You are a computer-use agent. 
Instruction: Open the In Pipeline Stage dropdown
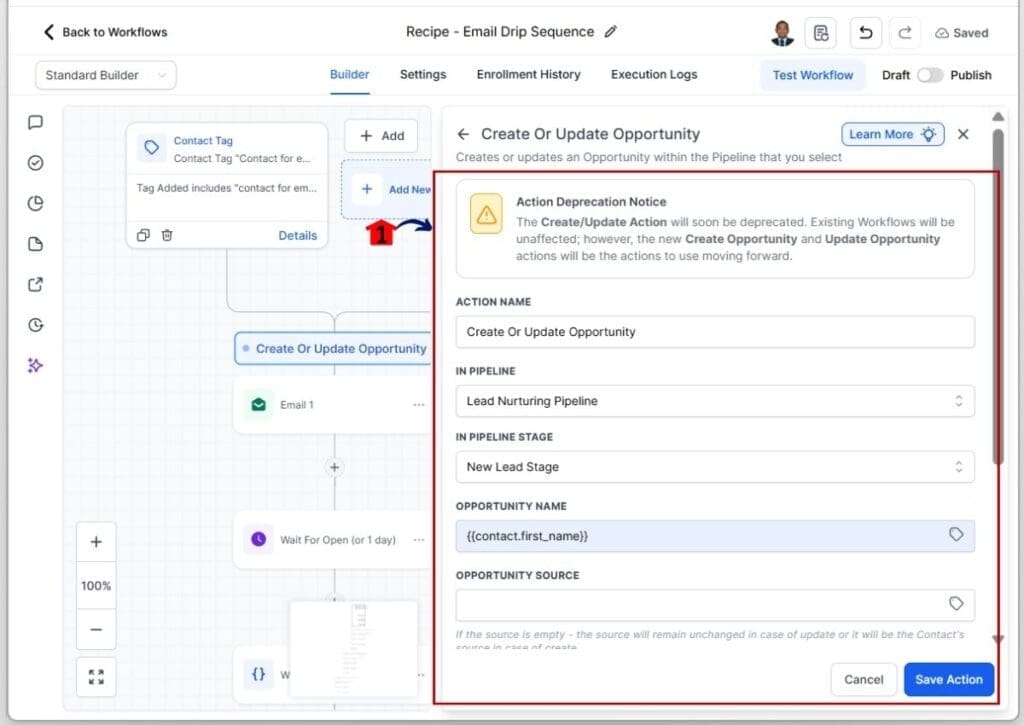[x=715, y=467]
